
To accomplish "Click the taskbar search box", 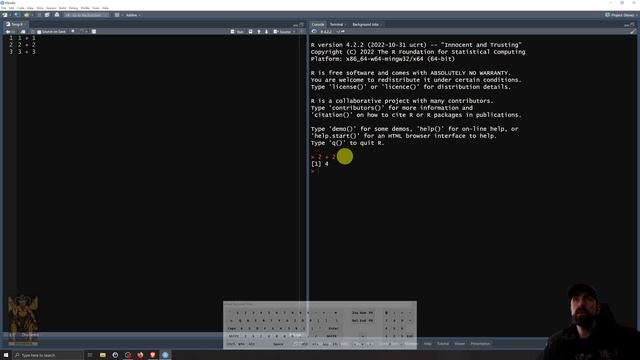I will pyautogui.click(x=47, y=355).
